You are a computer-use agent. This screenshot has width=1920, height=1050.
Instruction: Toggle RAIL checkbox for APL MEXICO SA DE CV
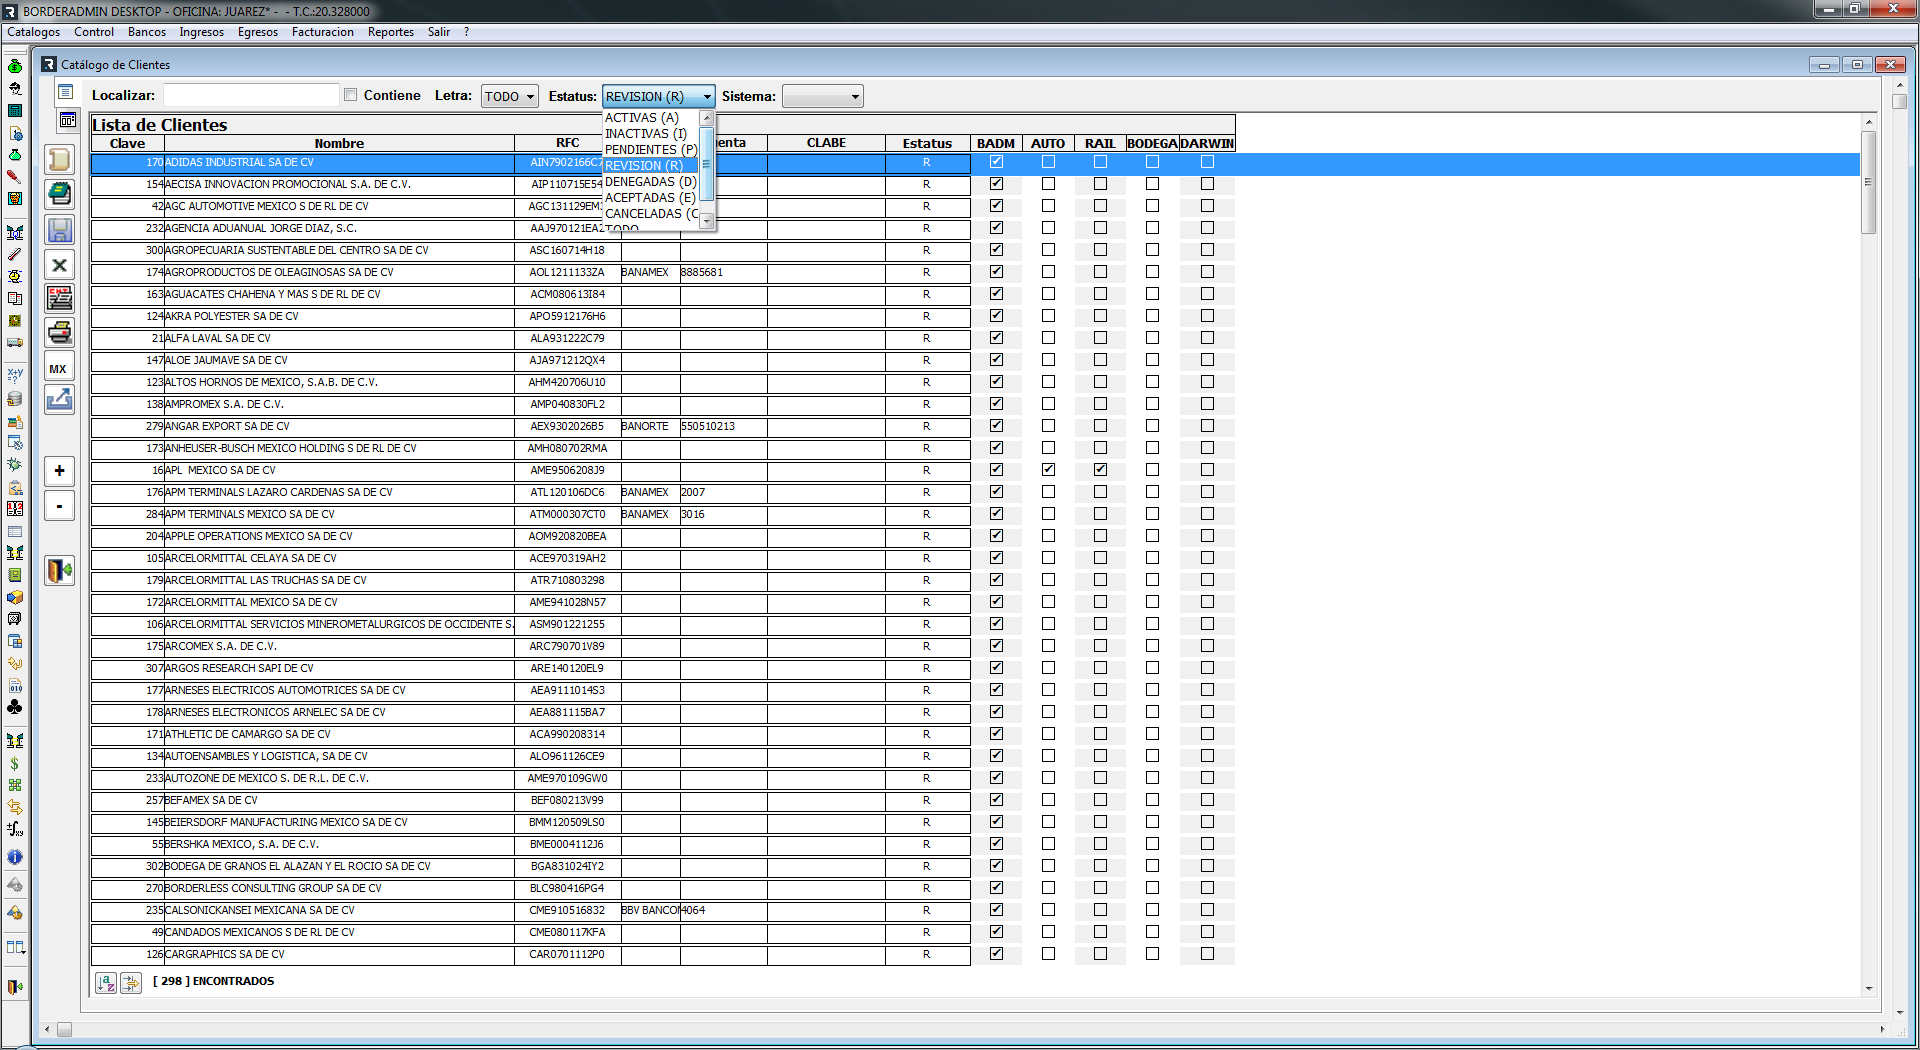pyautogui.click(x=1100, y=470)
